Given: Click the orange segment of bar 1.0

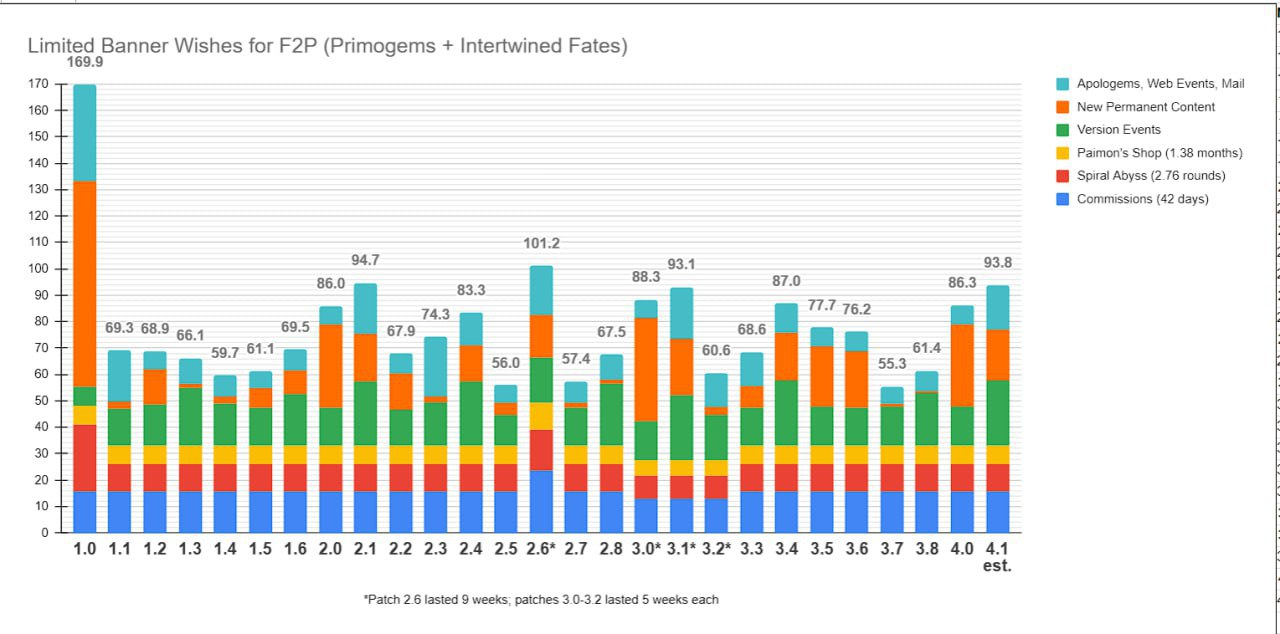Looking at the screenshot, I should [85, 284].
